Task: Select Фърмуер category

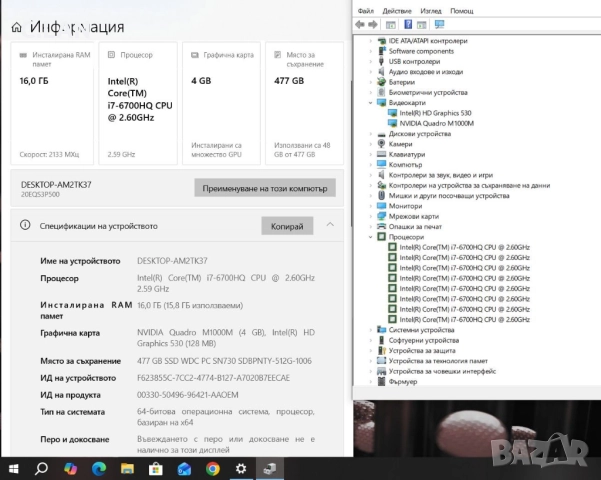Action: point(403,382)
